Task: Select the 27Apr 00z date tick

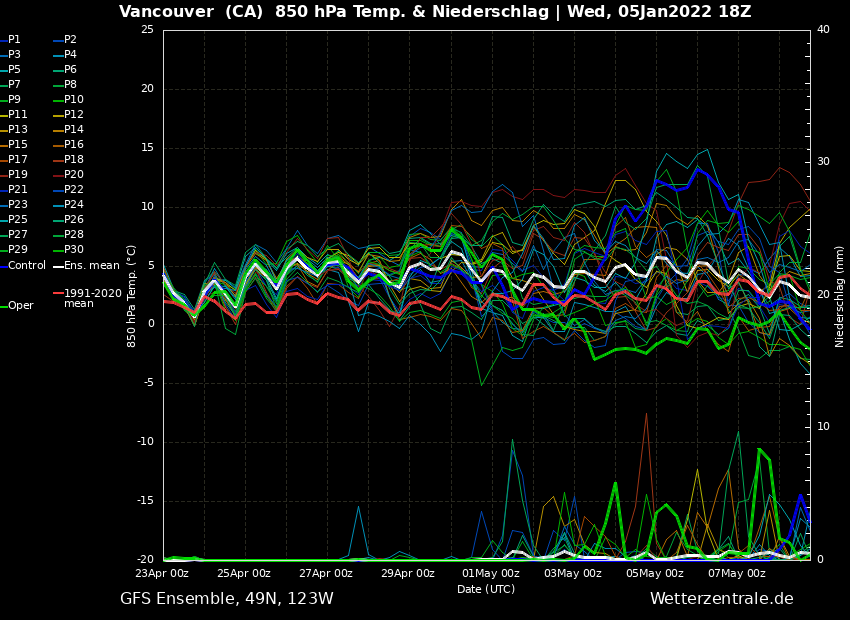Action: (x=326, y=574)
